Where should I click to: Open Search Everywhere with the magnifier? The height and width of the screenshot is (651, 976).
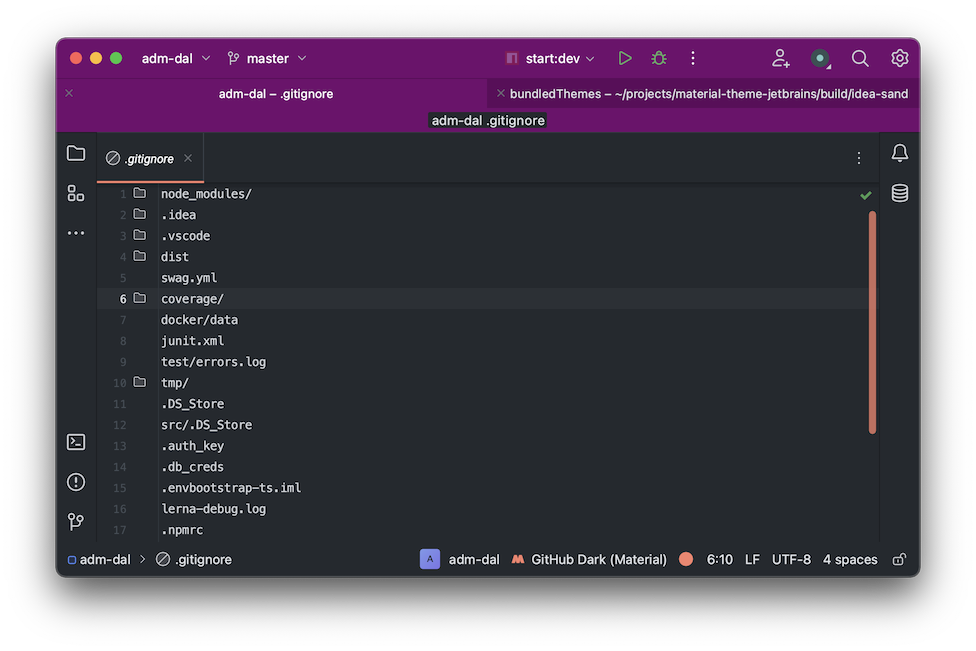coord(860,58)
